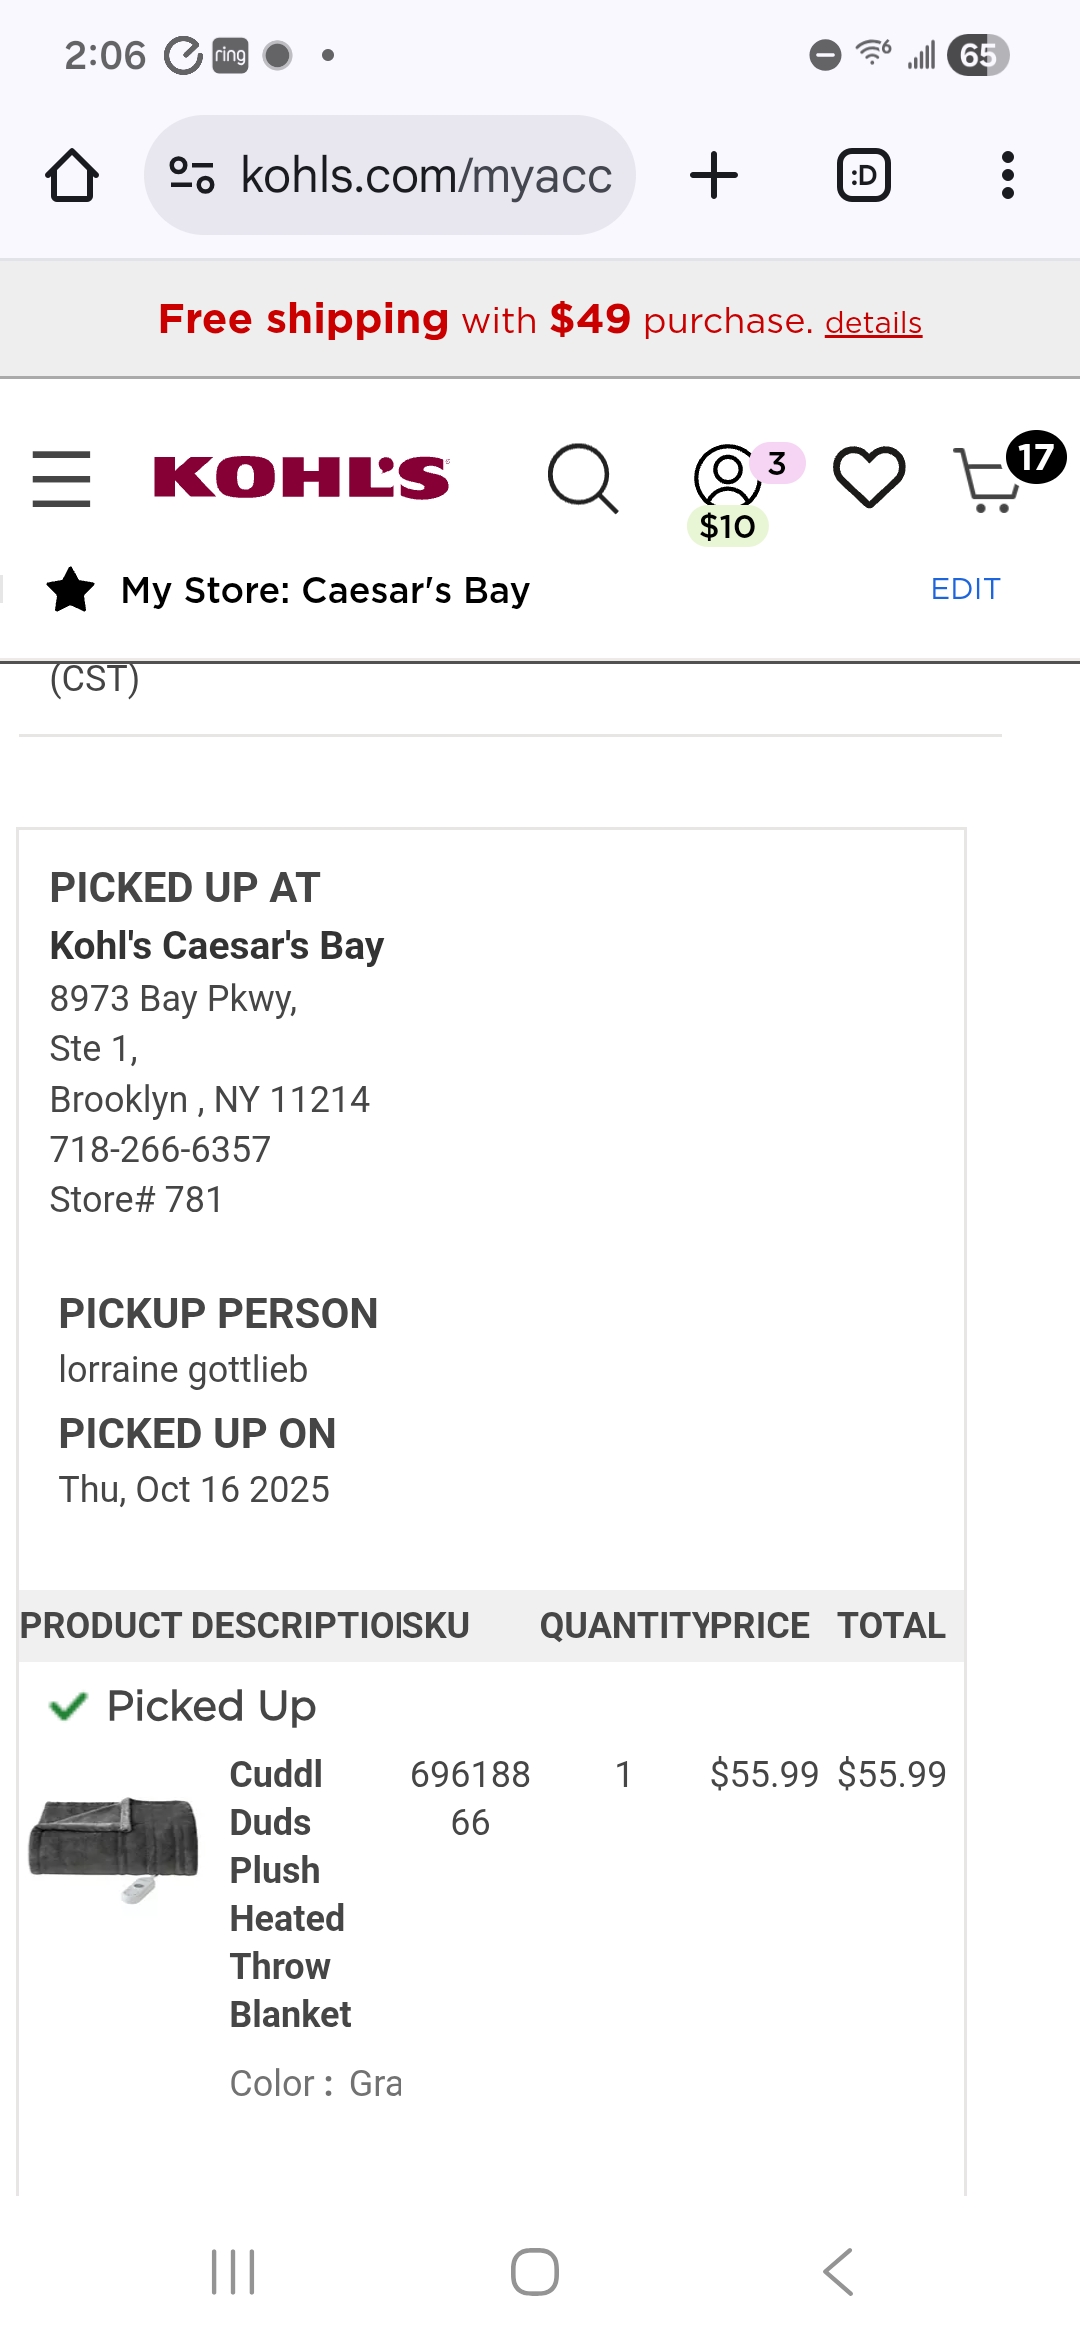Open the Kohl's hamburger menu
Image resolution: width=1080 pixels, height=2340 pixels.
(x=61, y=478)
